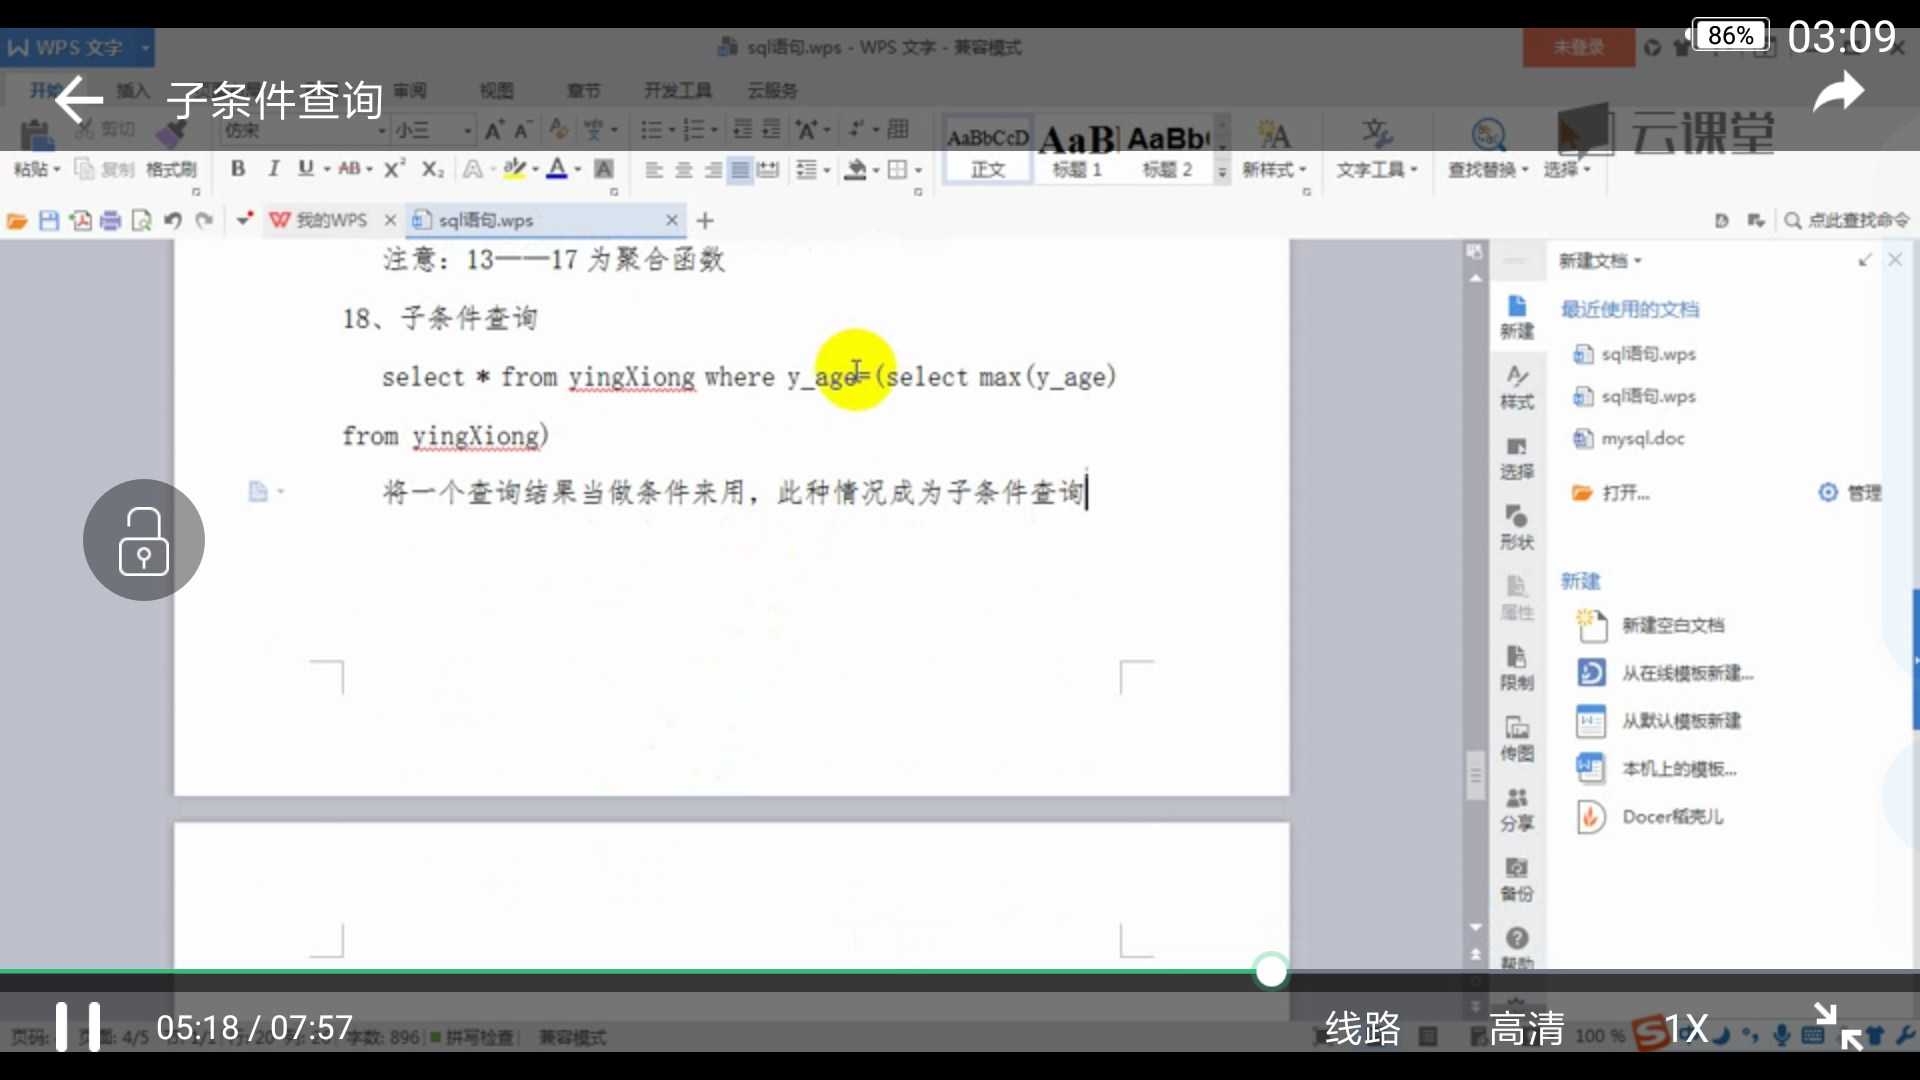Click the 选择 icon in the side panel

[x=1517, y=458]
